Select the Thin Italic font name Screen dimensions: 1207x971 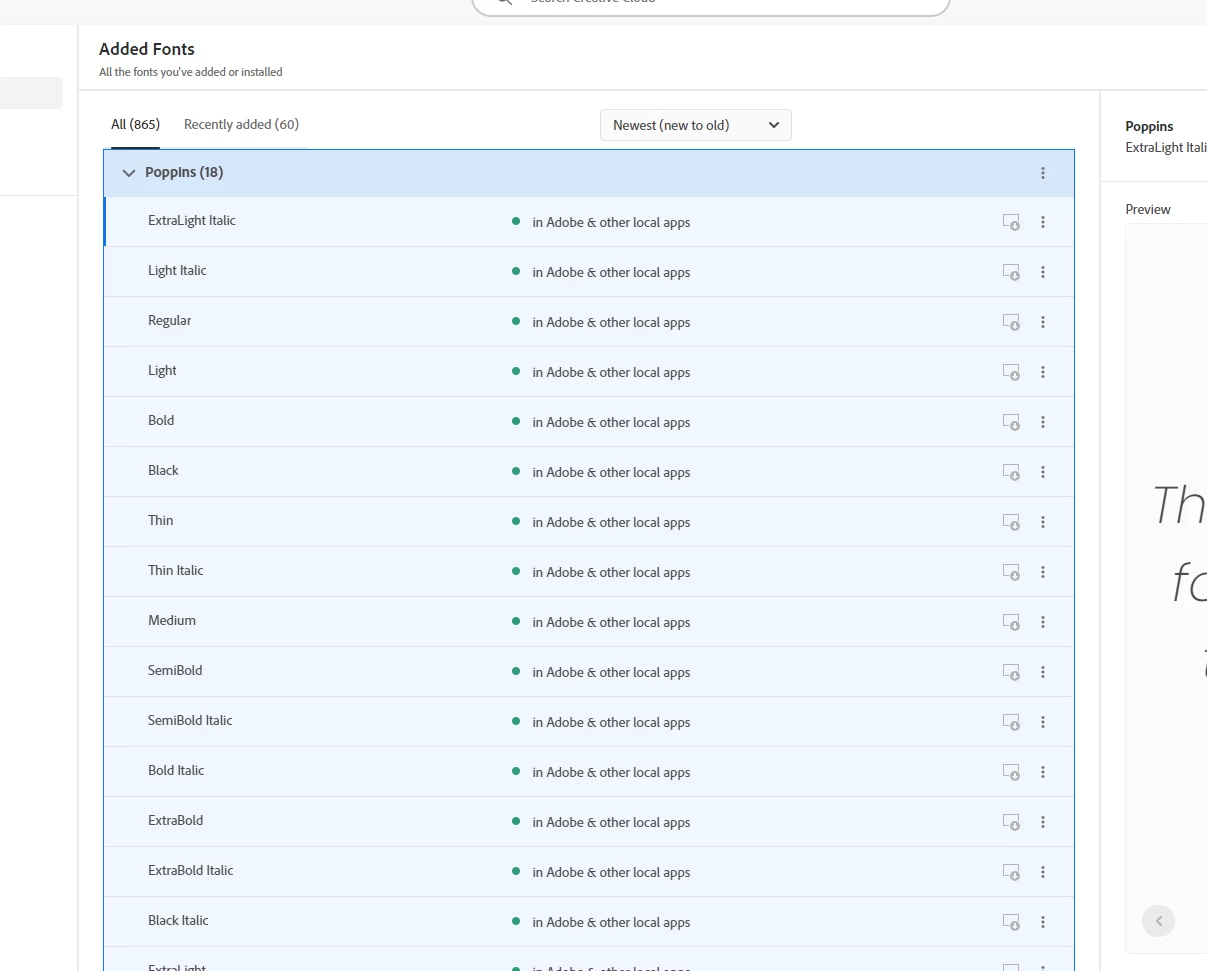coord(175,571)
